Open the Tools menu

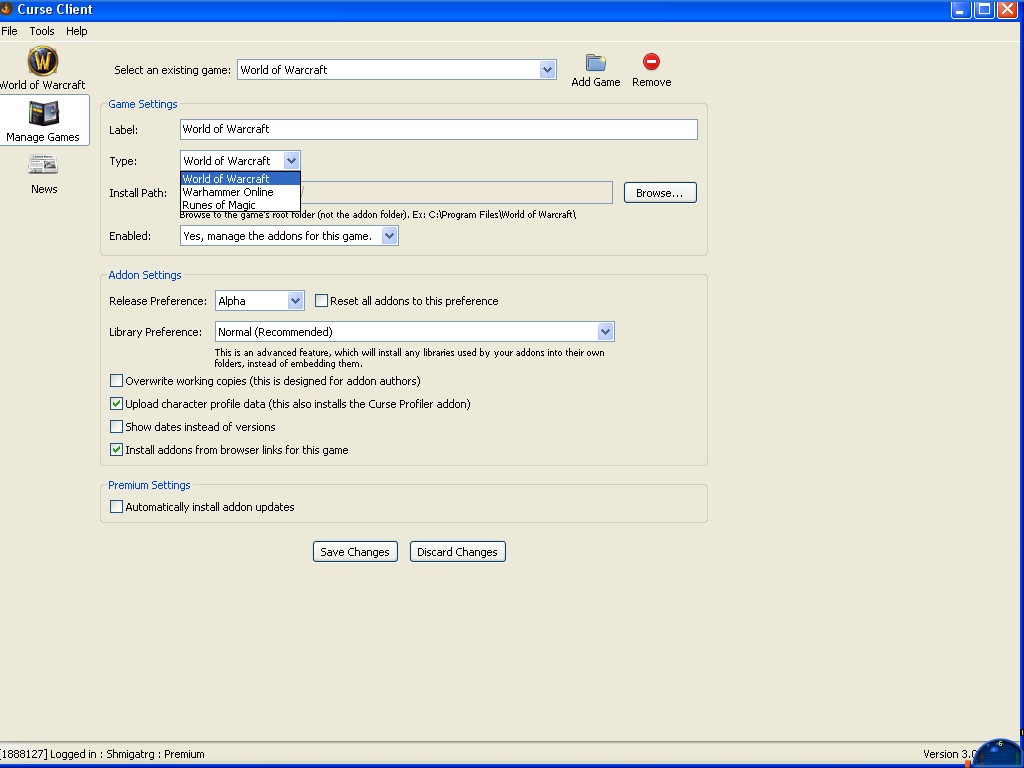click(42, 31)
